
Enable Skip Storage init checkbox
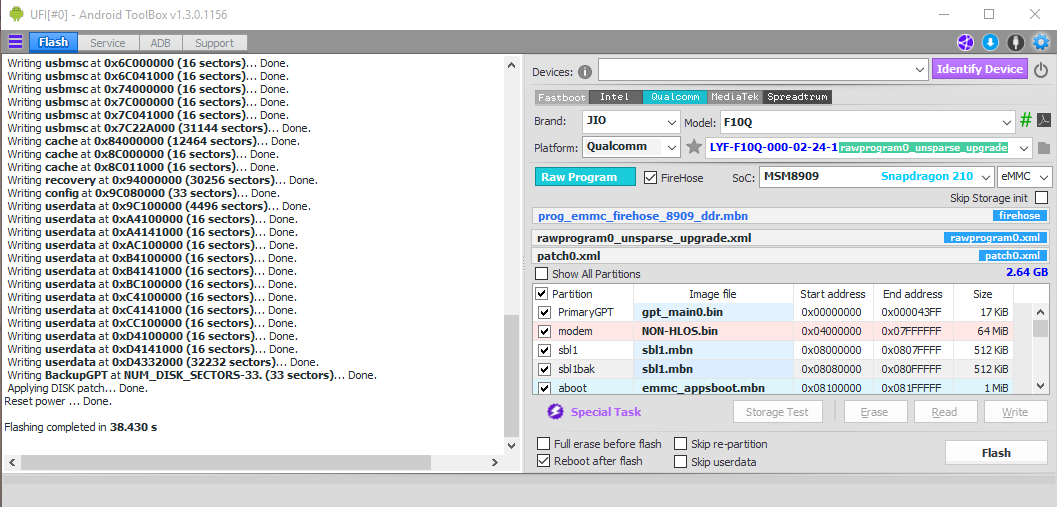1041,198
